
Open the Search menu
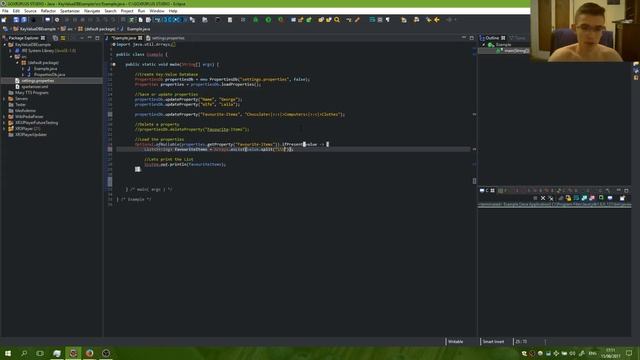point(110,11)
